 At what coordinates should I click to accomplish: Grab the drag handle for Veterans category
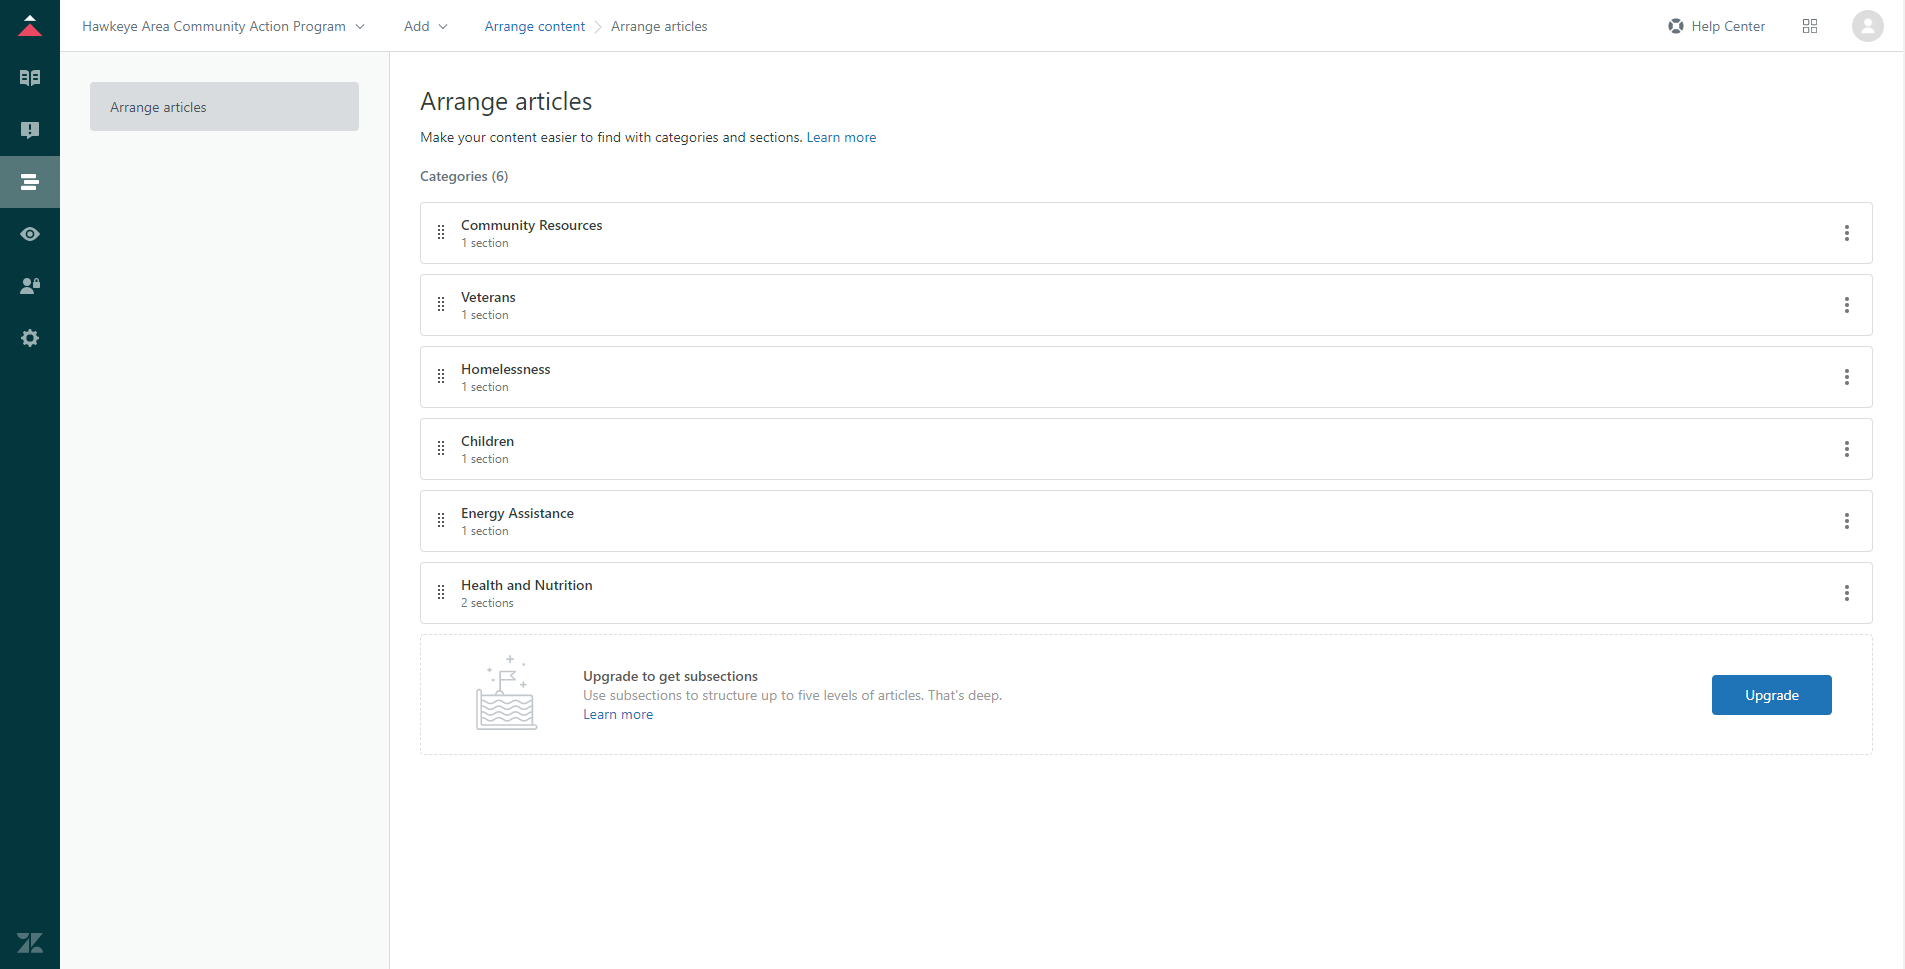441,305
